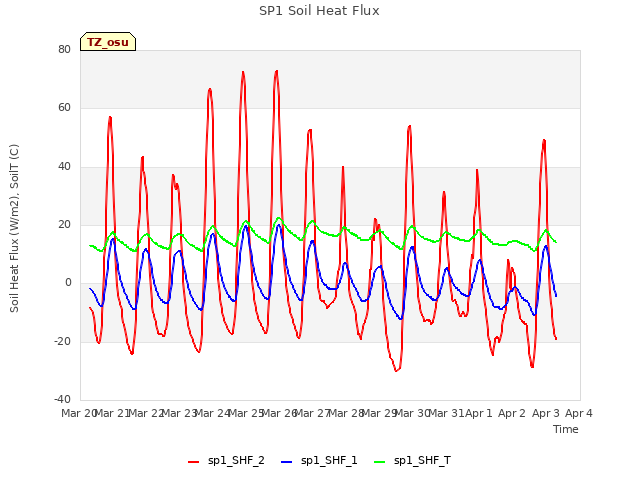Click the y-axis tick label 0

[x=68, y=282]
